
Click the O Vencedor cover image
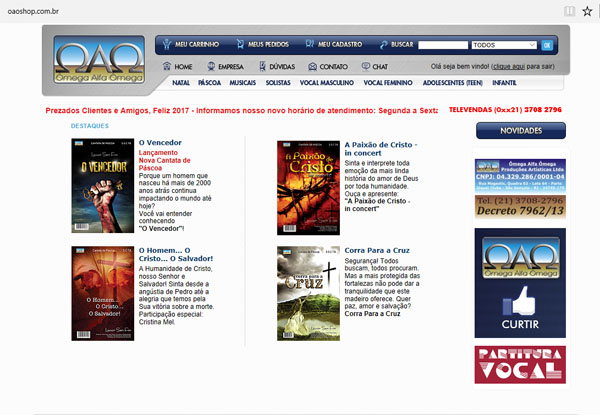click(x=103, y=186)
